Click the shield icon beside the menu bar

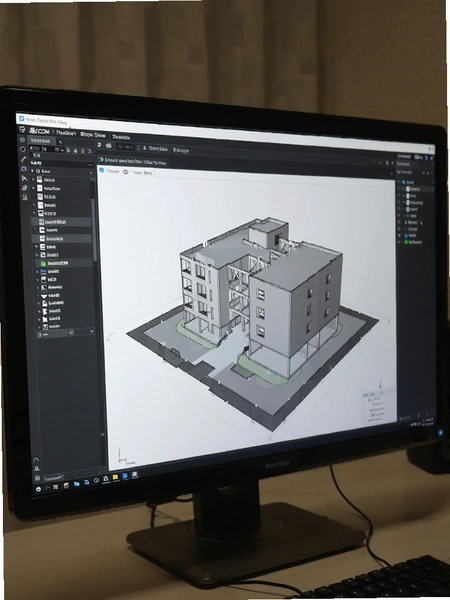pos(22,130)
